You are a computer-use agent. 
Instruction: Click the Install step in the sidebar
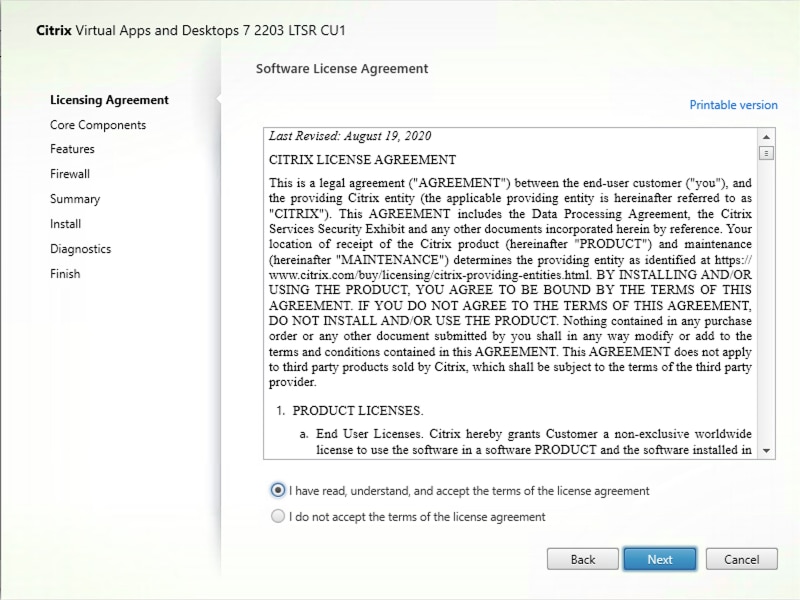coord(65,224)
